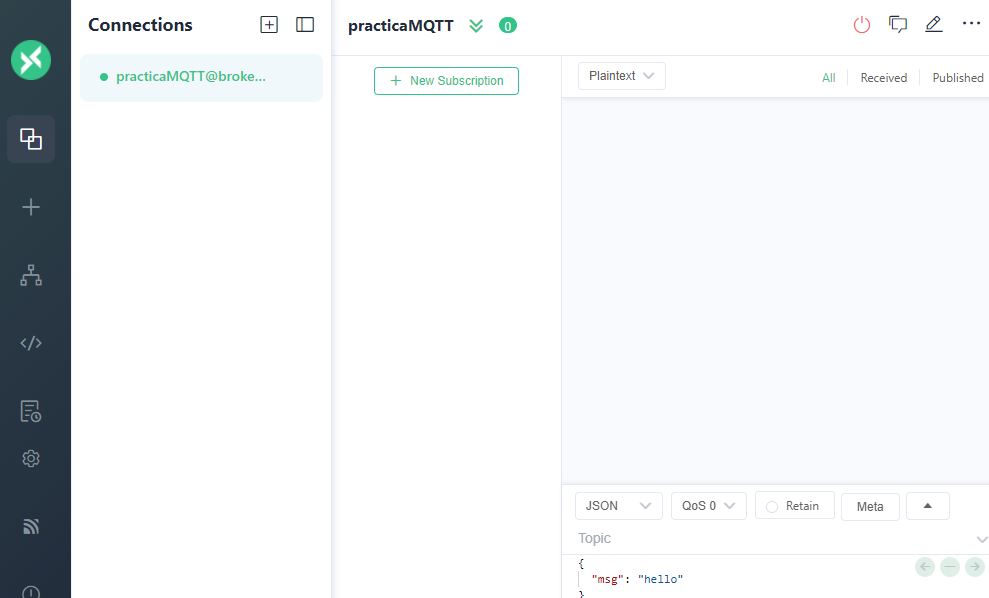989x598 pixels.
Task: Click the new connection box-plus icon
Action: 269,25
